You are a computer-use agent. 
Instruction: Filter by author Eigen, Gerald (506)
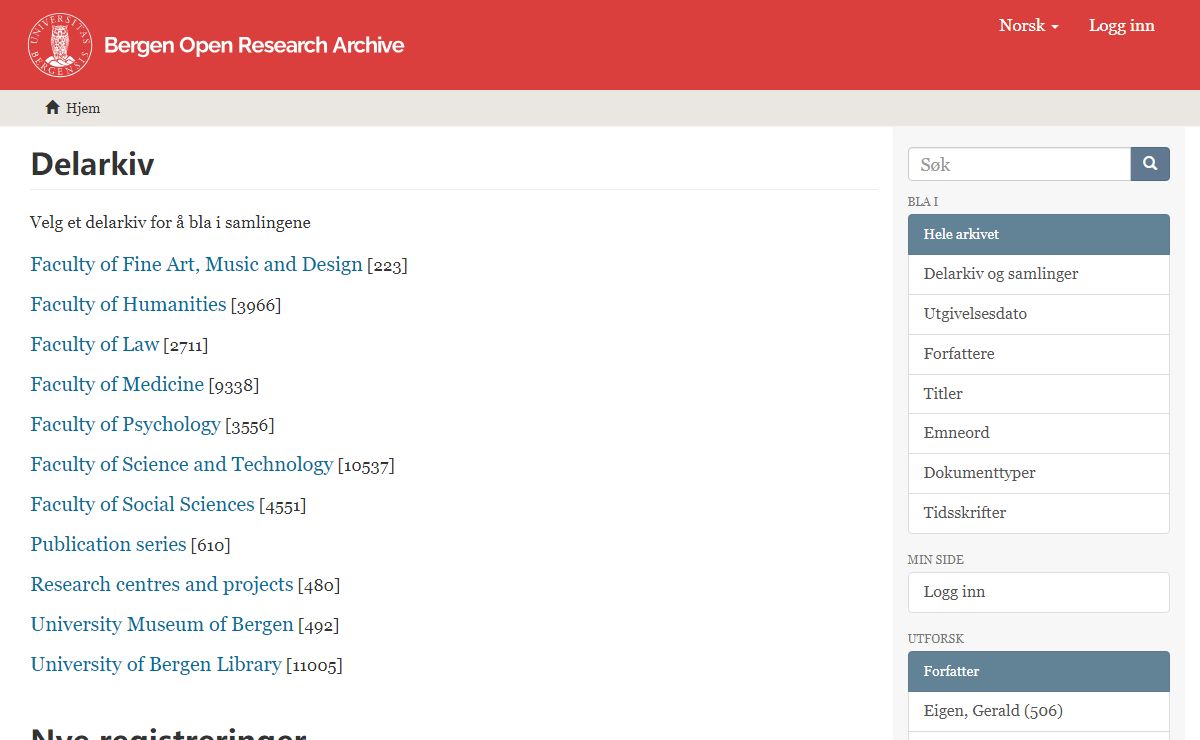pos(1039,711)
